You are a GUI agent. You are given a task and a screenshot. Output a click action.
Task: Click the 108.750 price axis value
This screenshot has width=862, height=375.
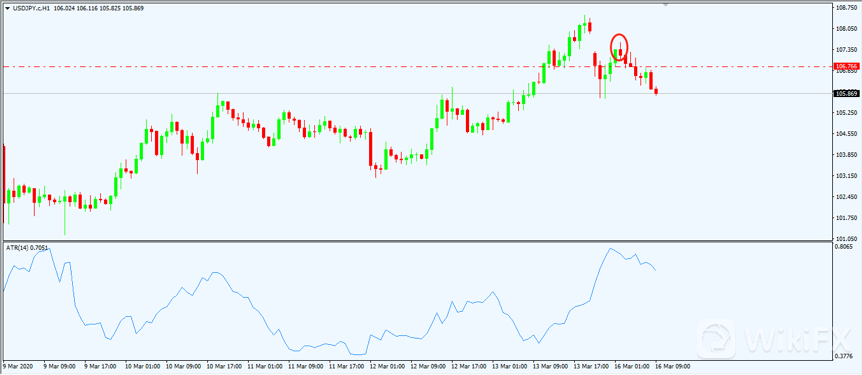847,8
